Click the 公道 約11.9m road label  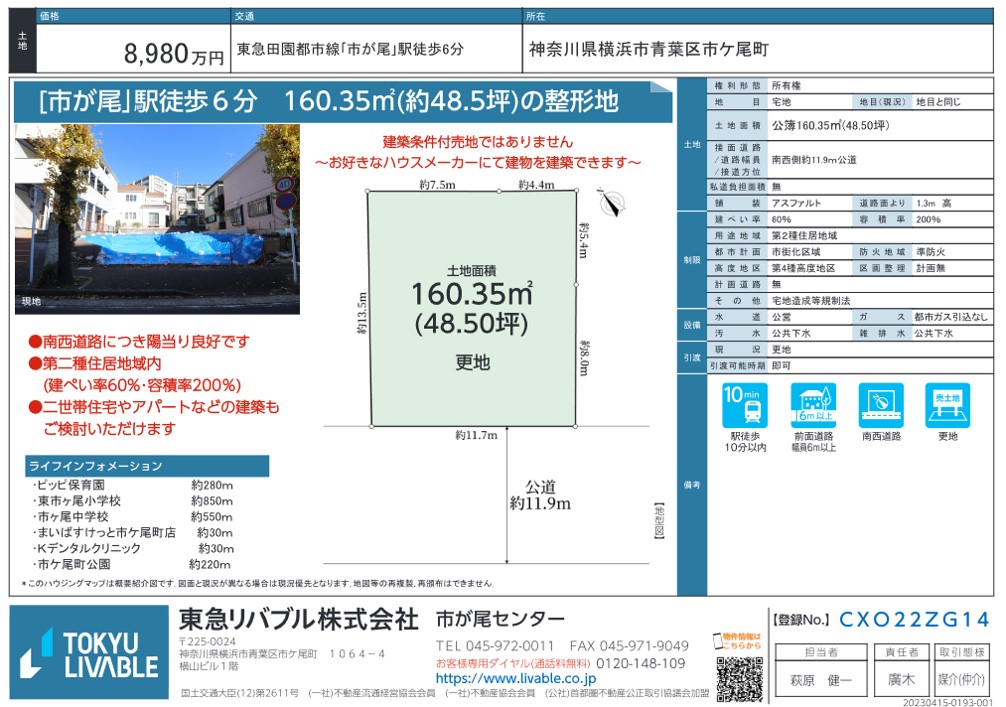[x=540, y=494]
